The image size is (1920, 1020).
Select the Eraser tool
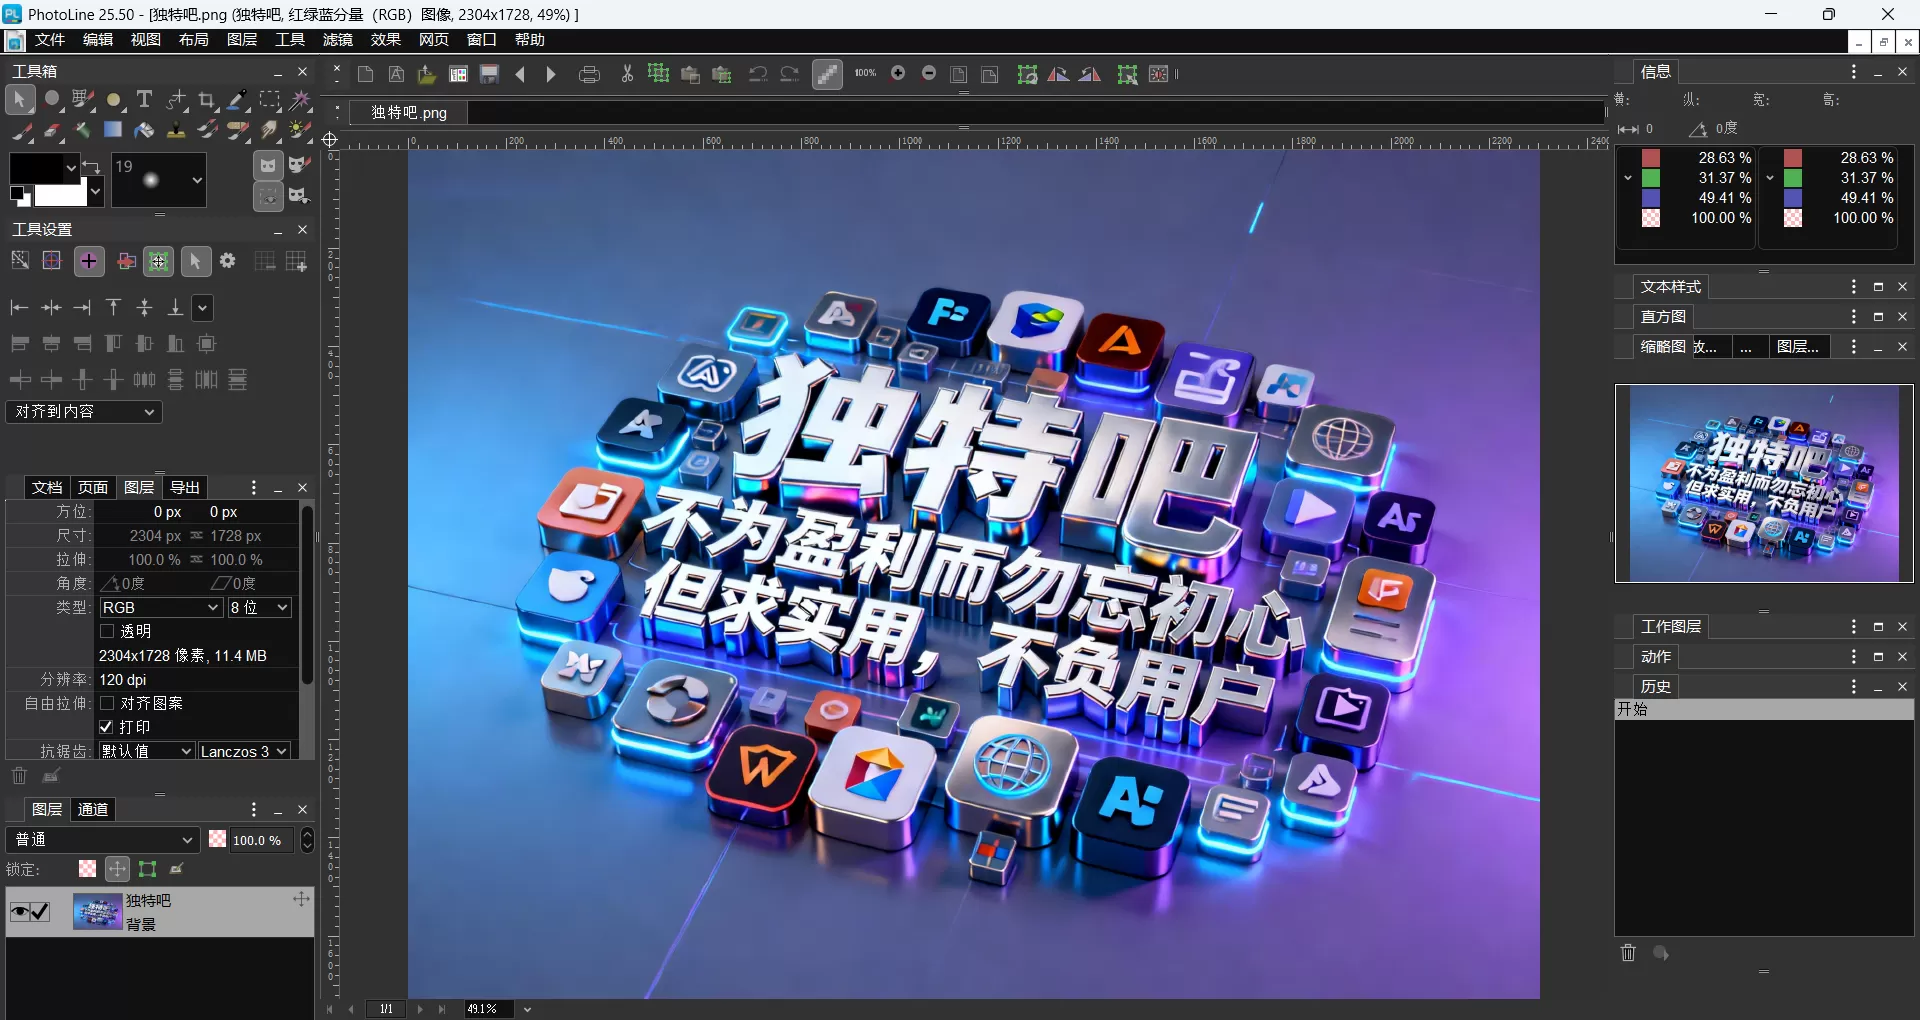(x=51, y=131)
